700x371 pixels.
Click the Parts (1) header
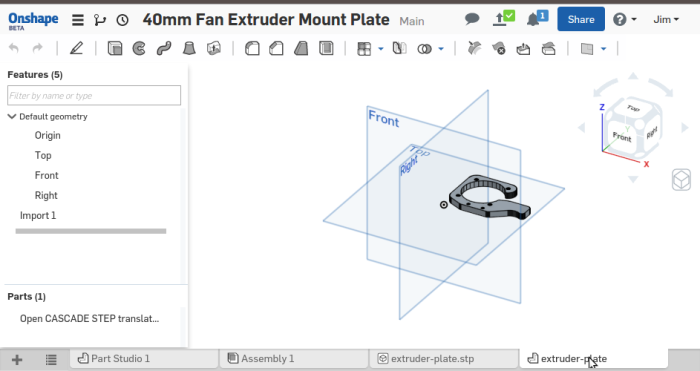tap(26, 296)
